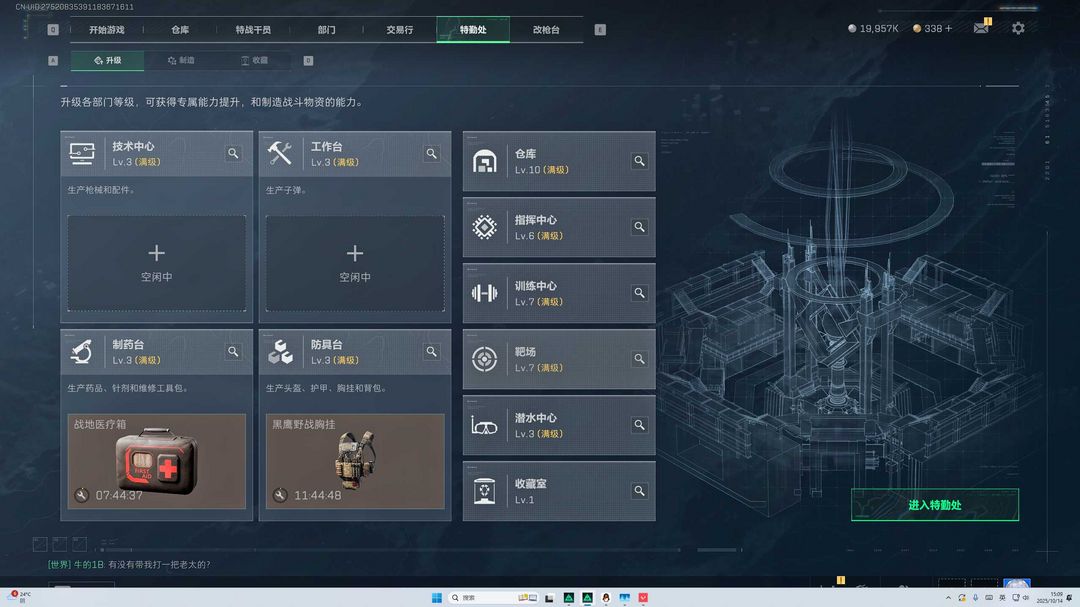Add production in idle 技术中心 slot
The height and width of the screenshot is (607, 1080).
tap(156, 262)
